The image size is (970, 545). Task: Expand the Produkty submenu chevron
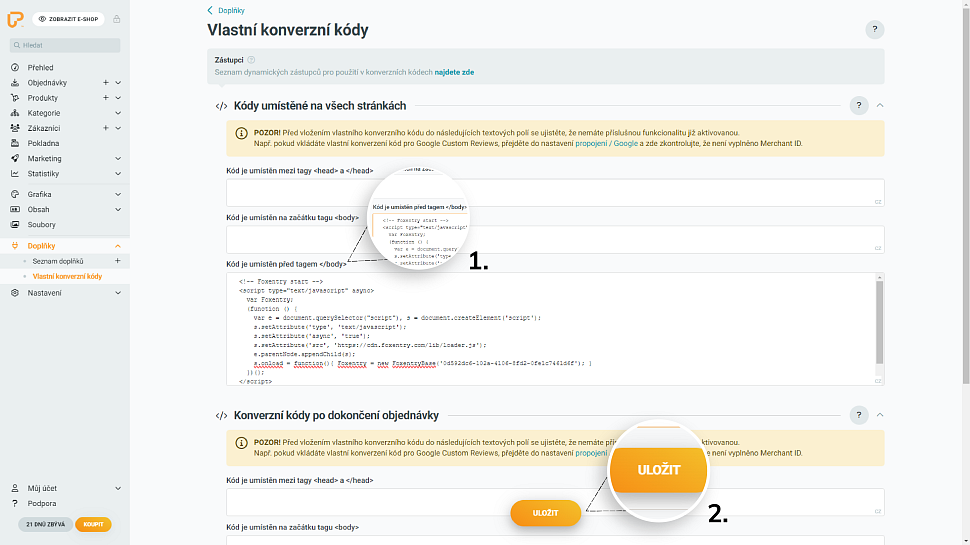tap(118, 98)
